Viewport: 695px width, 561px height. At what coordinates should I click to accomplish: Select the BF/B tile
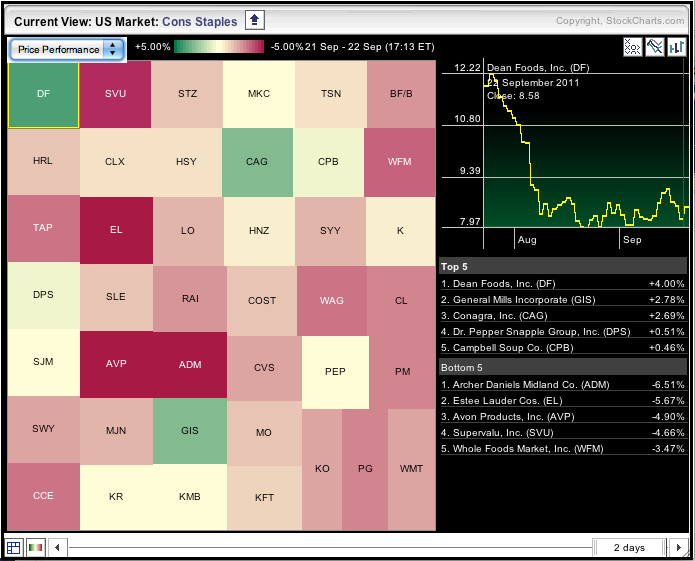coord(401,94)
